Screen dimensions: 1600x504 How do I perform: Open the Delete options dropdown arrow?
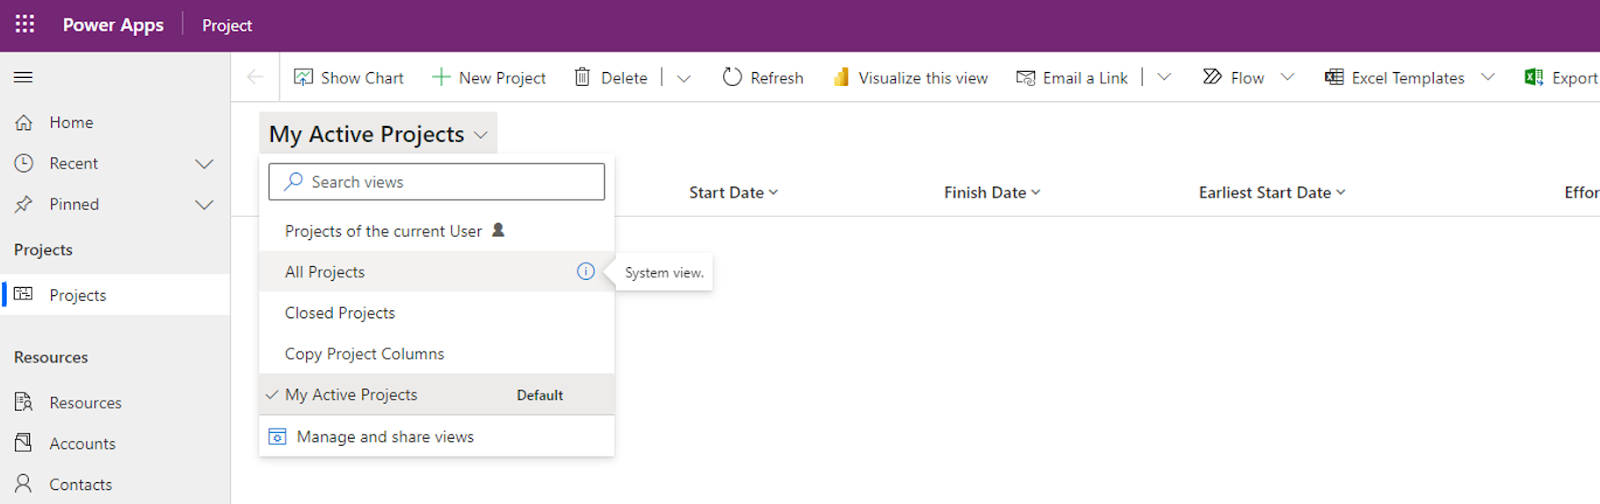(684, 78)
